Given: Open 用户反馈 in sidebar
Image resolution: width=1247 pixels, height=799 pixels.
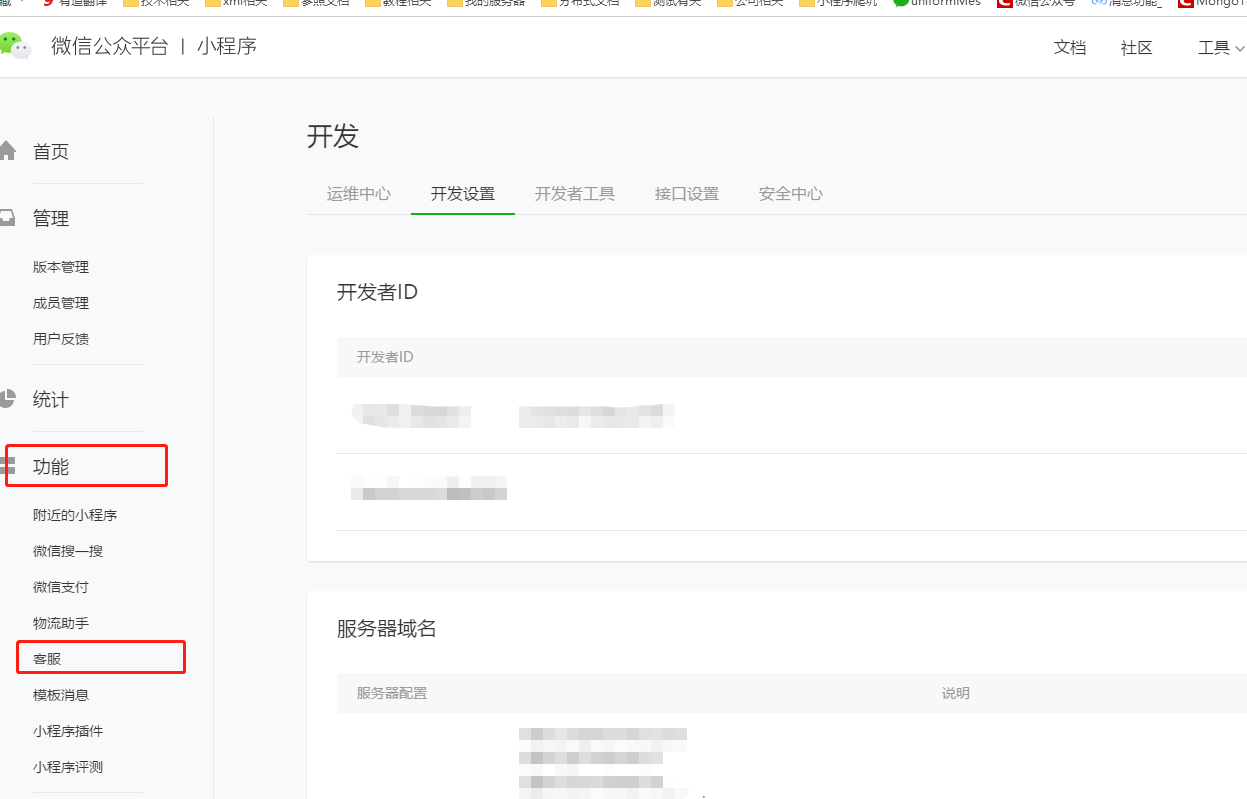Looking at the screenshot, I should point(61,339).
